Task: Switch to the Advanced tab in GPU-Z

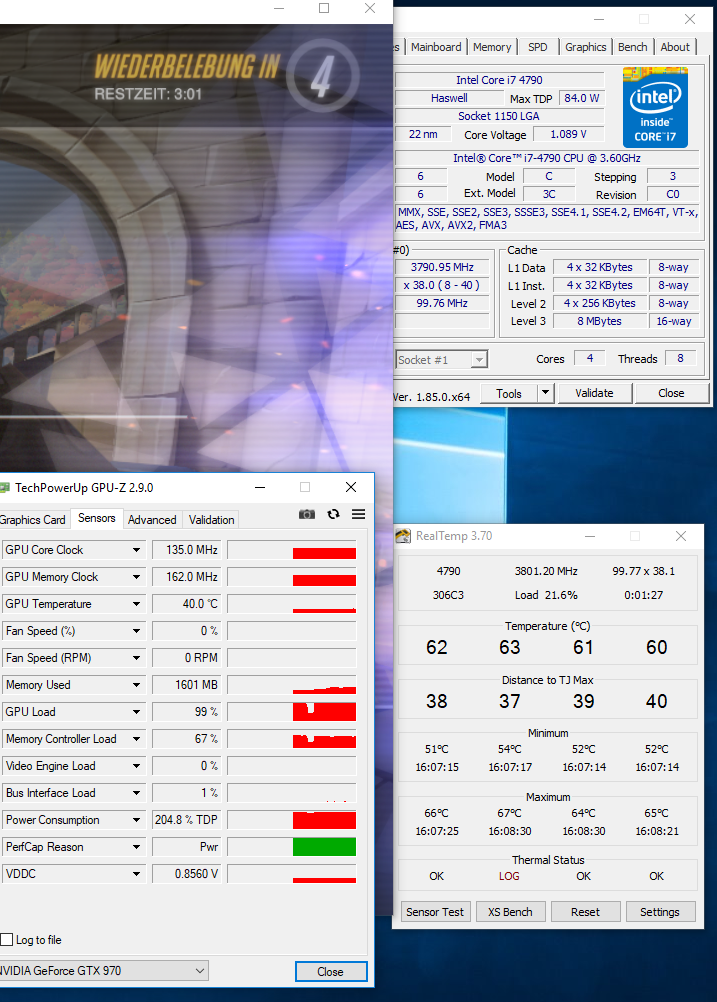Action: pyautogui.click(x=152, y=520)
